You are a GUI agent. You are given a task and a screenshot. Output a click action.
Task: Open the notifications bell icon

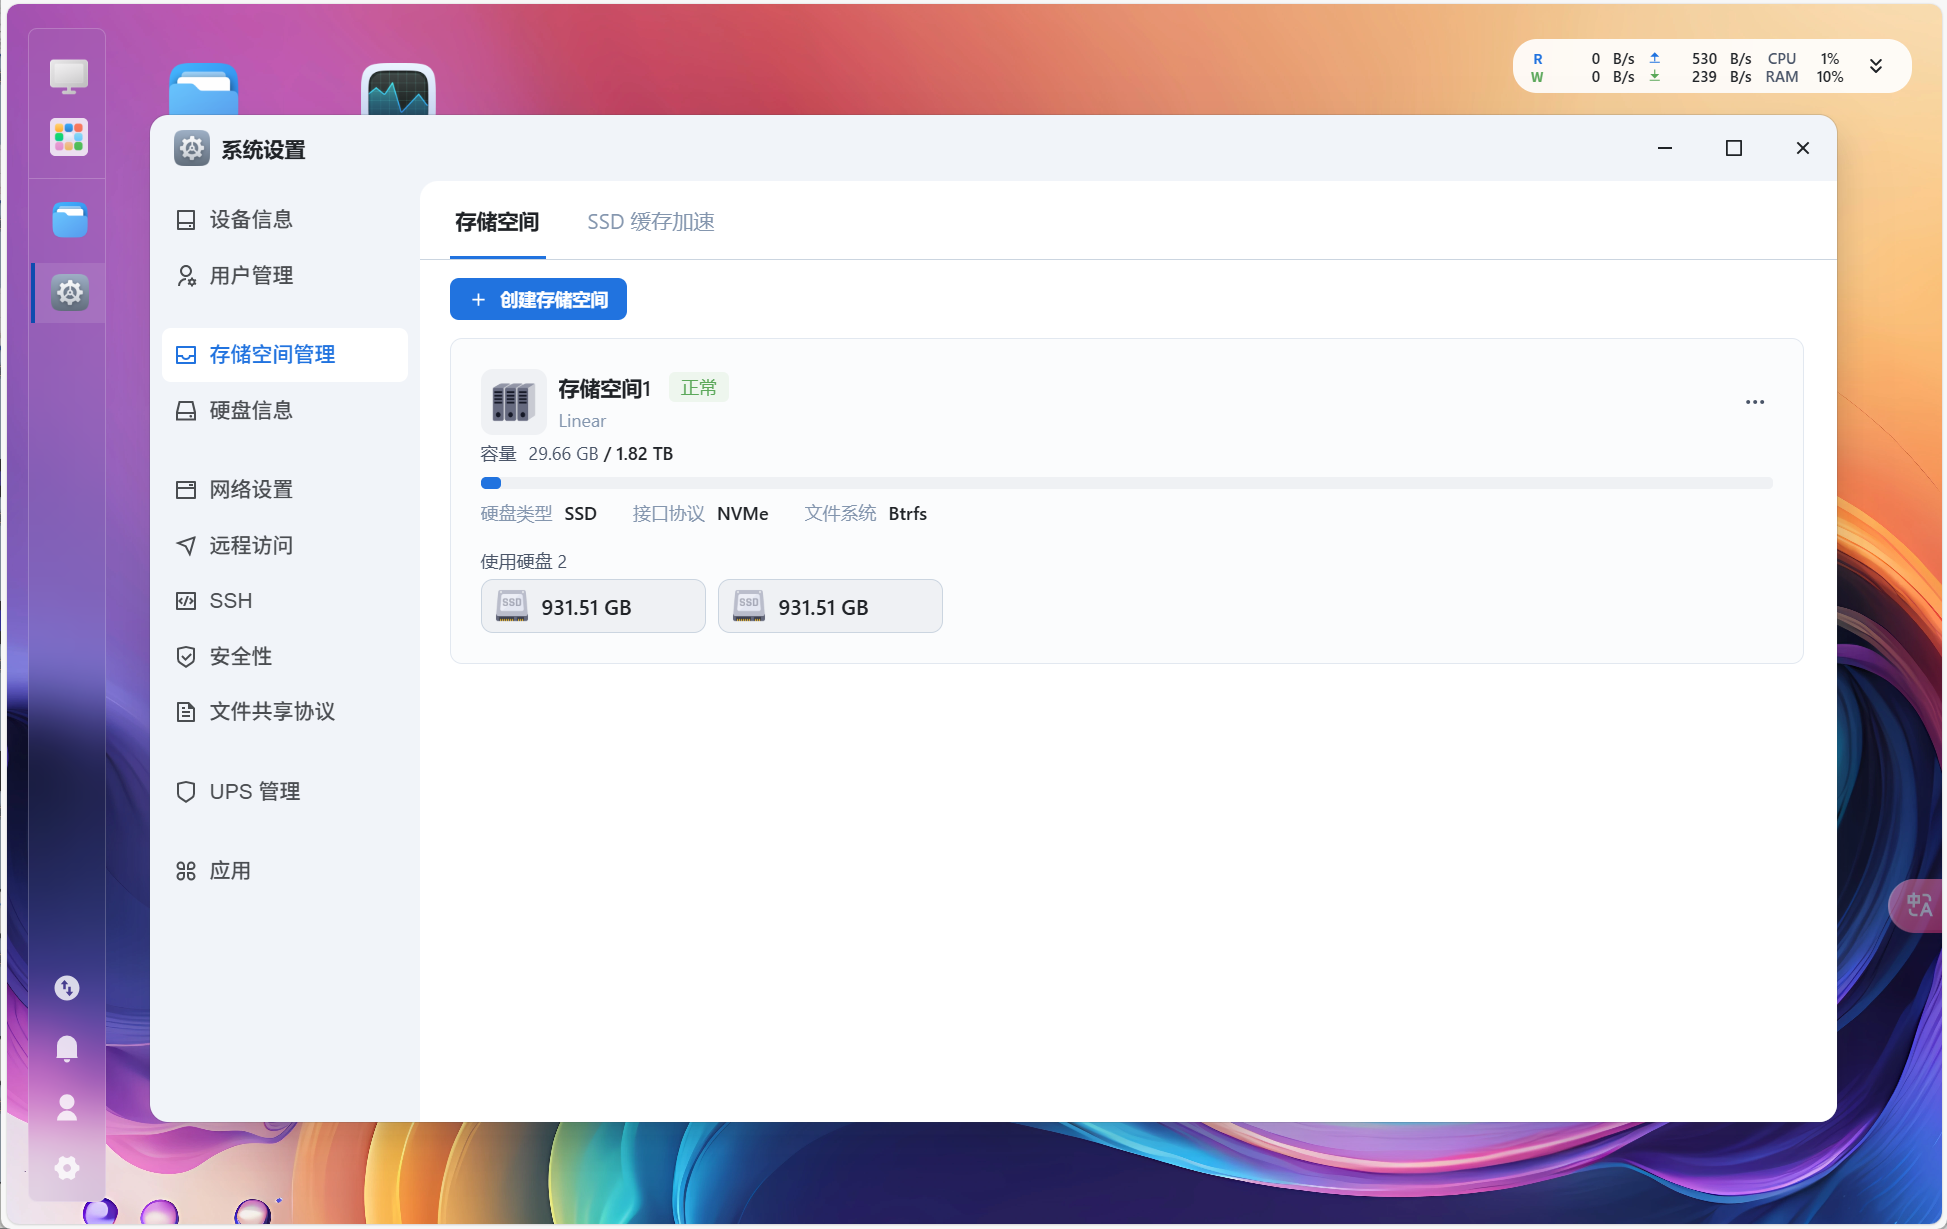coord(67,1048)
